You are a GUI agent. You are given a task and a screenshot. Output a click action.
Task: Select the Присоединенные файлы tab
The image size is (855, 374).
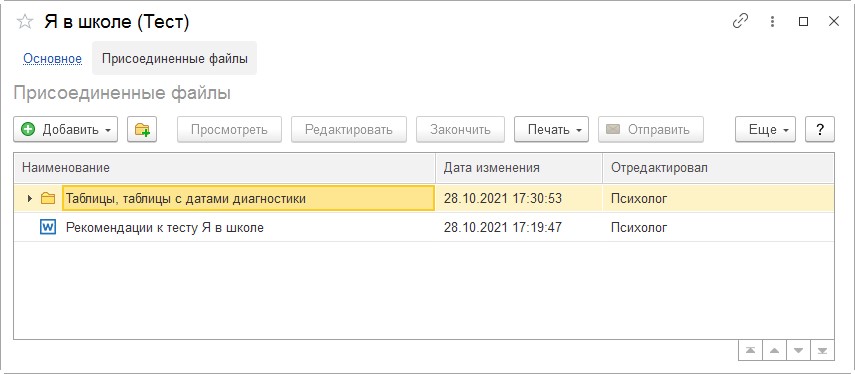(x=174, y=58)
